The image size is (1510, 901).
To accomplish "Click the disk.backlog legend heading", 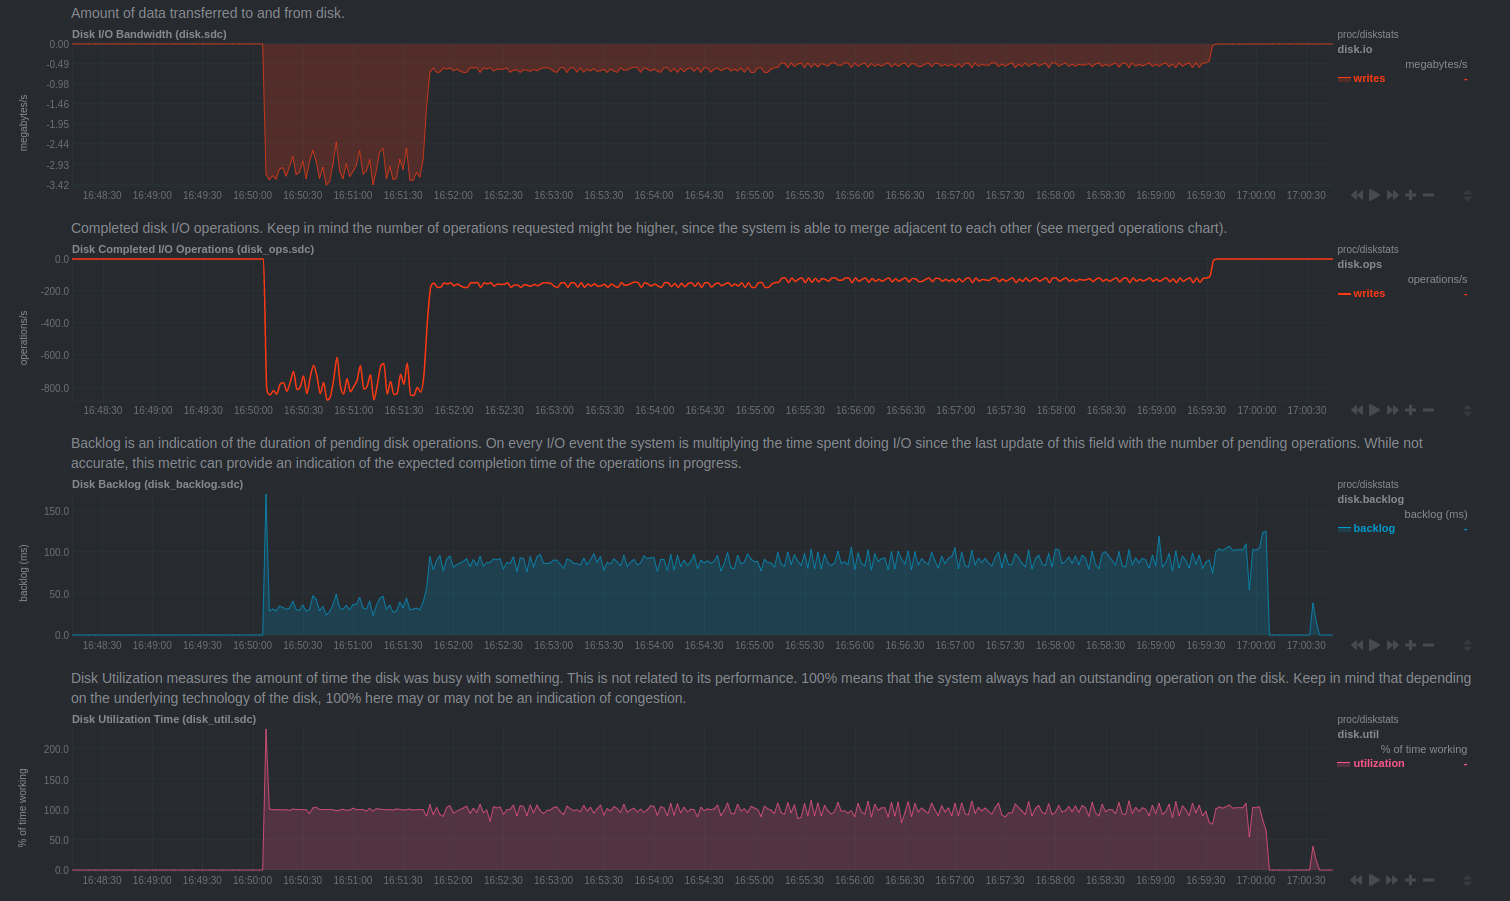I will click(x=1371, y=499).
